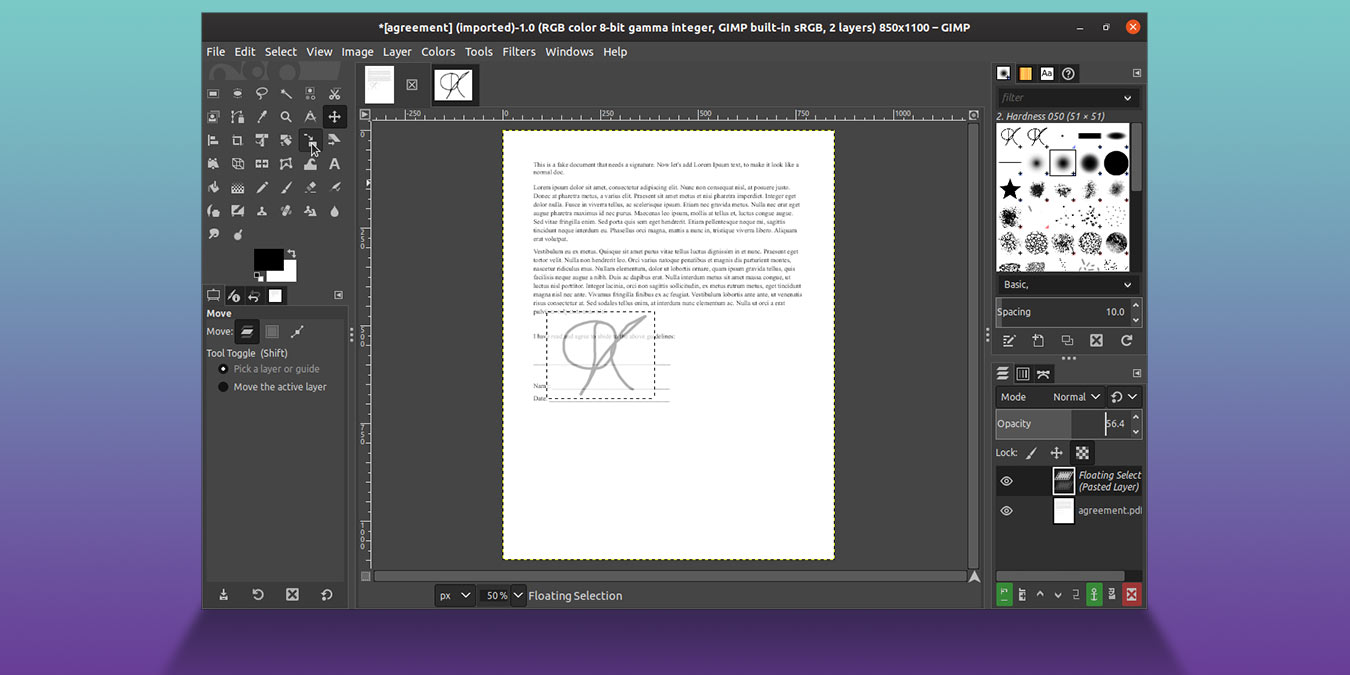This screenshot has height=675, width=1350.
Task: Select the Zoom tool
Action: pyautogui.click(x=286, y=116)
